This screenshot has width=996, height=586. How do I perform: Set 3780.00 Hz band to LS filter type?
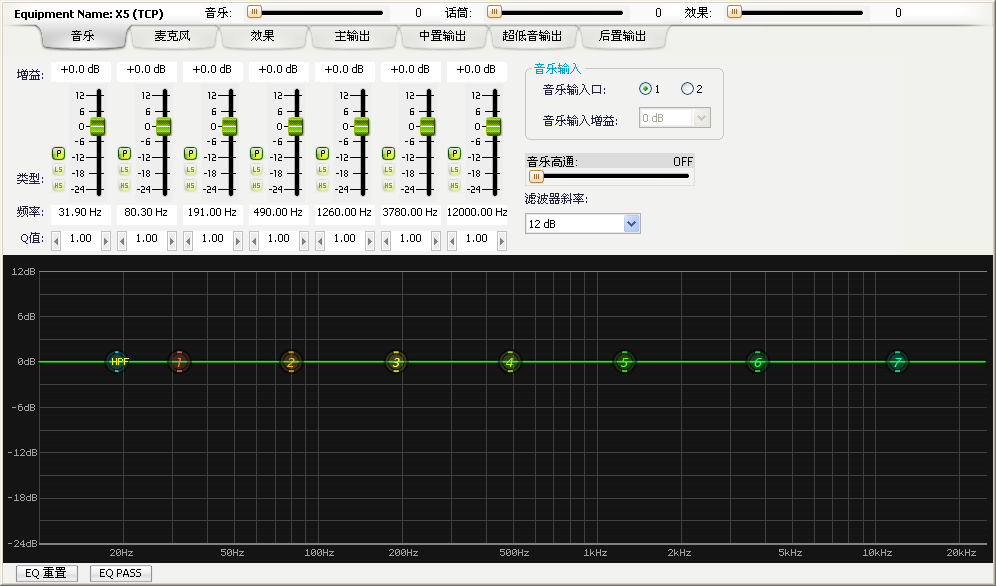(389, 170)
